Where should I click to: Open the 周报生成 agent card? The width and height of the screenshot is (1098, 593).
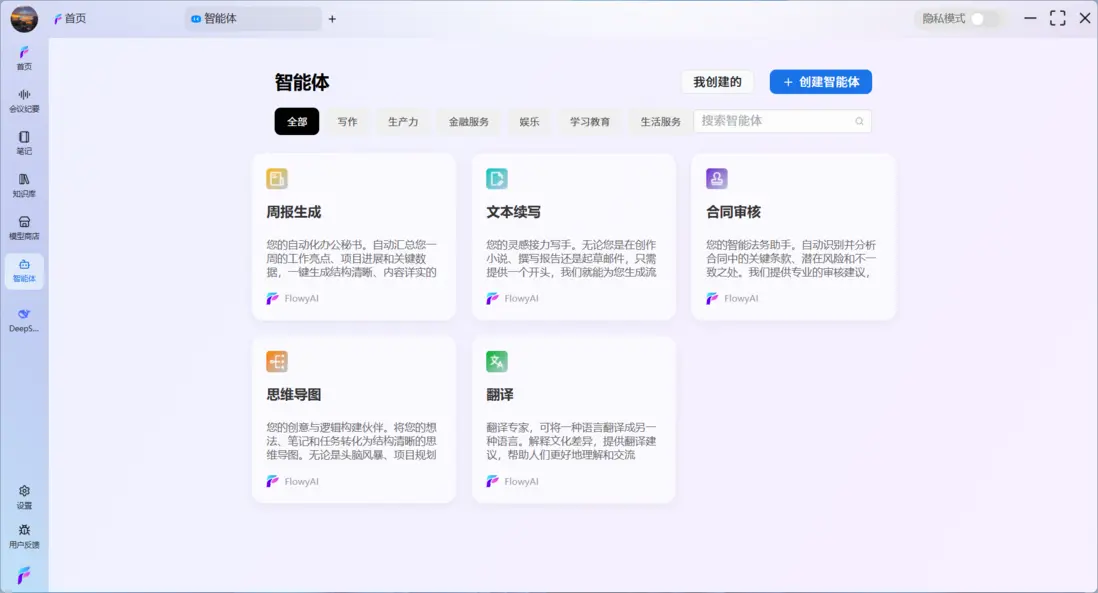point(354,236)
